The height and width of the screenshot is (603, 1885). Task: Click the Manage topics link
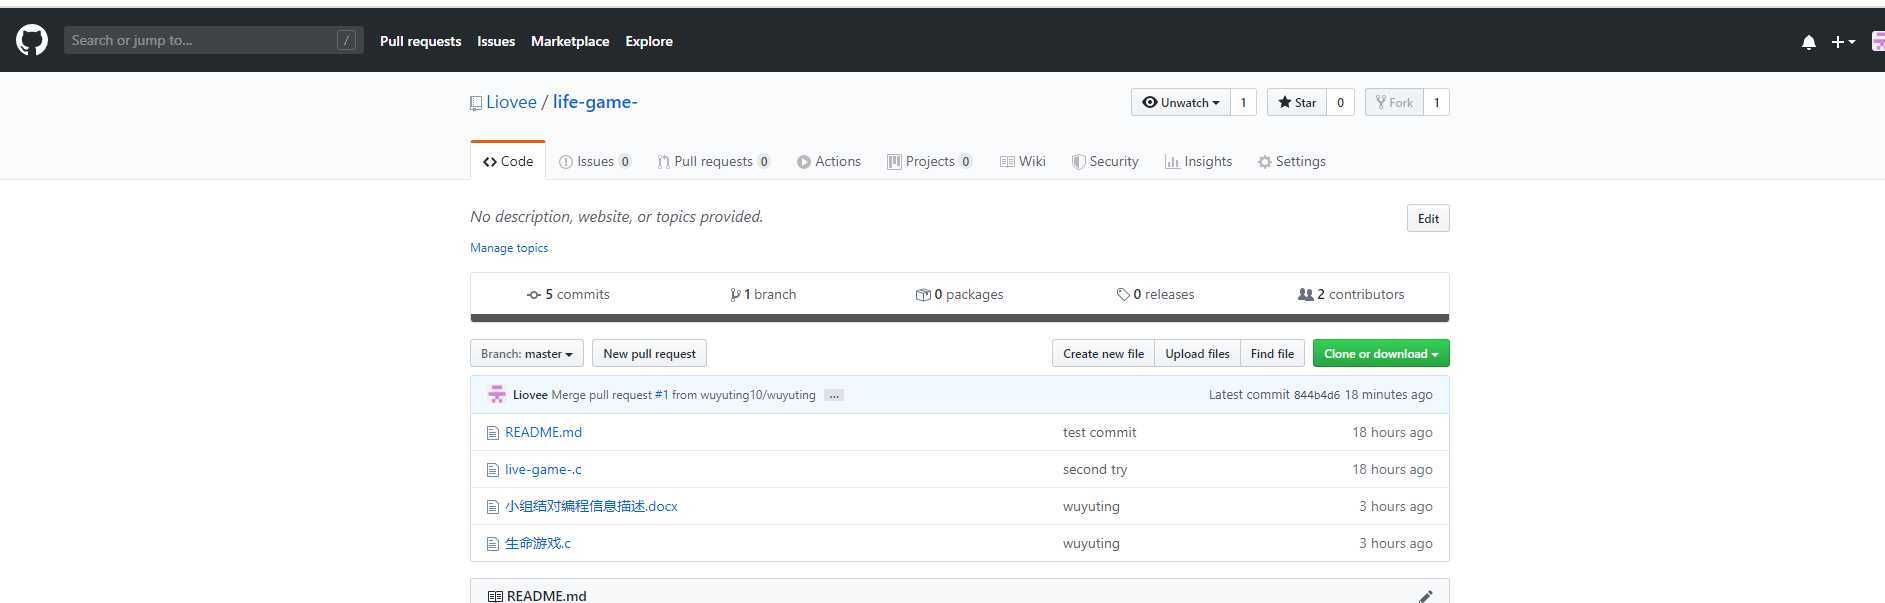[x=509, y=247]
